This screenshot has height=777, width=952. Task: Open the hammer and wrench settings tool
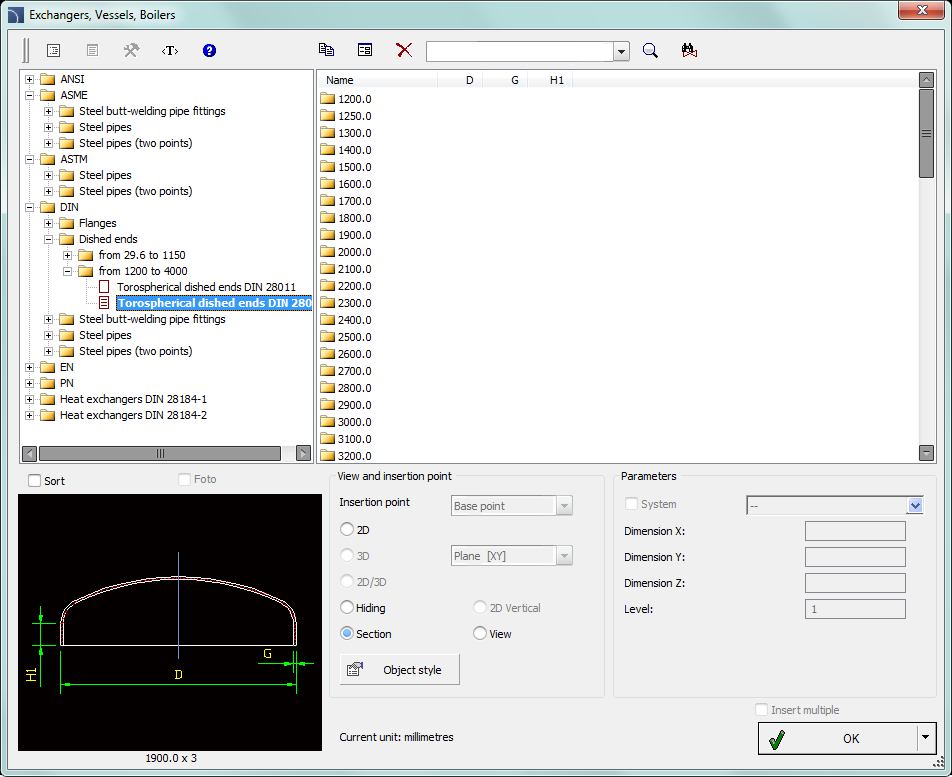[x=131, y=50]
